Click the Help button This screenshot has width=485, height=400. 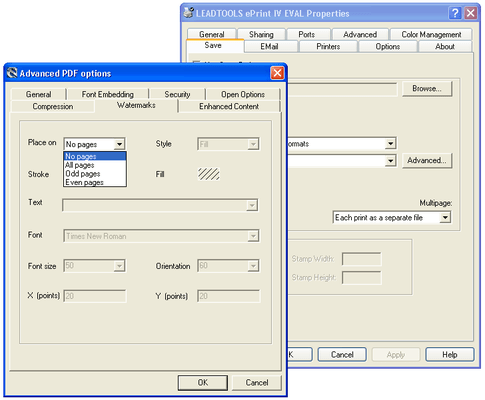coord(450,355)
